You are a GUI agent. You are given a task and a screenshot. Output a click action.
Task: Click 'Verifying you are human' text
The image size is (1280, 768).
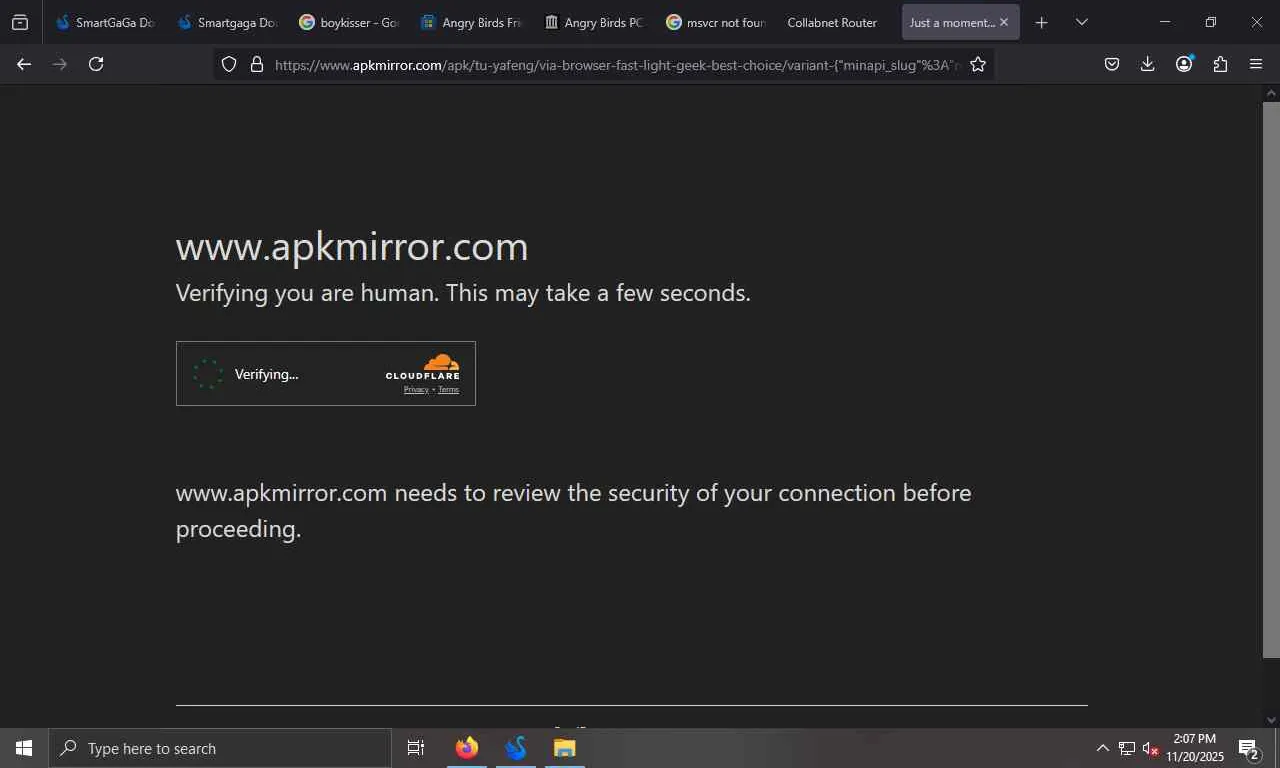(x=463, y=293)
